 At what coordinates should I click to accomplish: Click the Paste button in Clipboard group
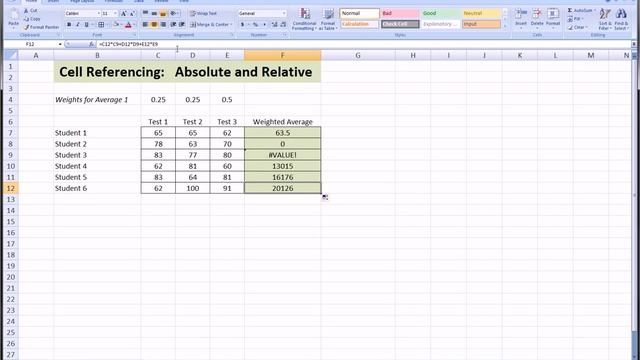click(x=13, y=18)
